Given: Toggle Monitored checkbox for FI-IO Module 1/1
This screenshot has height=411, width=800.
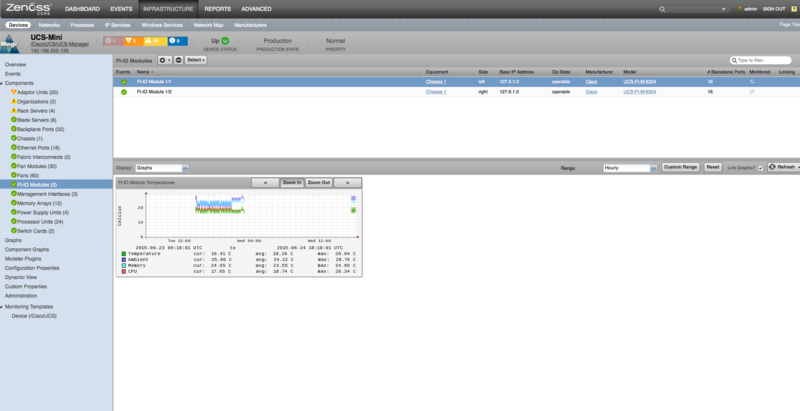Looking at the screenshot, I should [752, 82].
